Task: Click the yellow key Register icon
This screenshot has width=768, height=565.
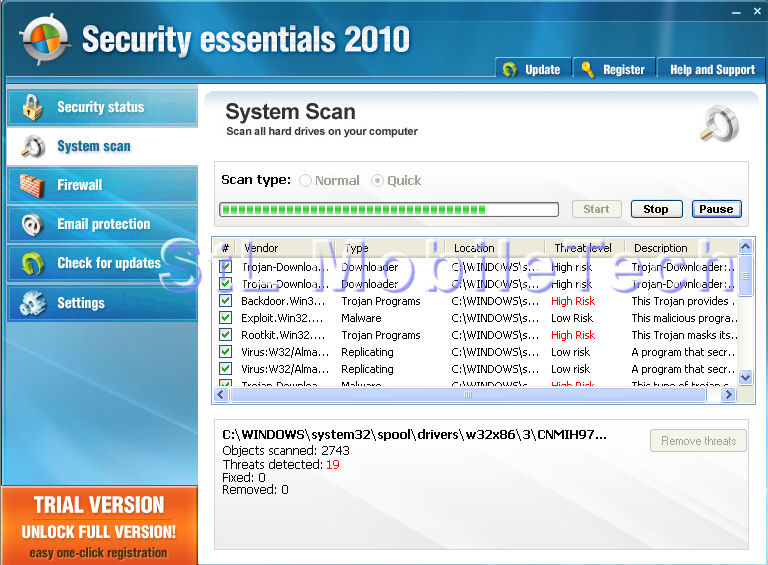Action: (x=587, y=70)
